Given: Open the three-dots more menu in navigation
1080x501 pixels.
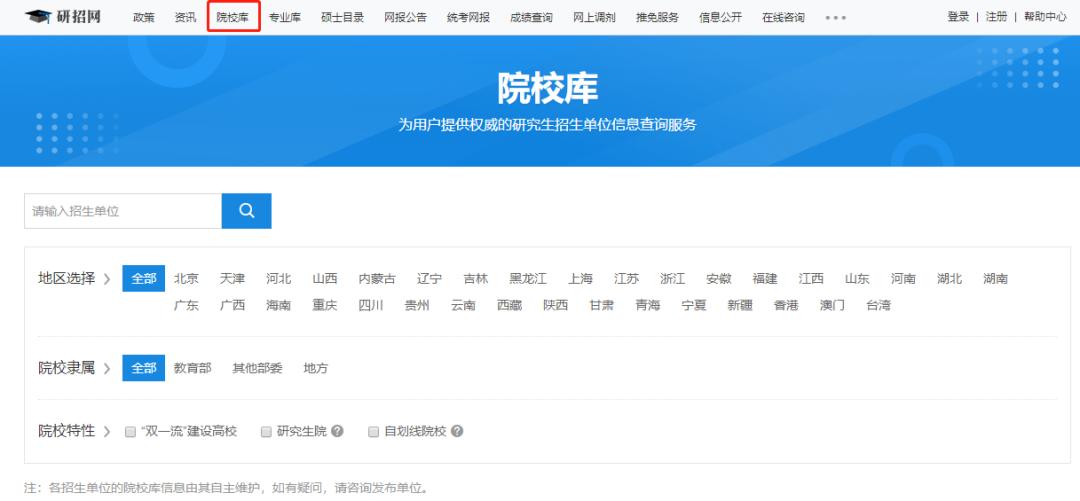Looking at the screenshot, I should point(835,18).
